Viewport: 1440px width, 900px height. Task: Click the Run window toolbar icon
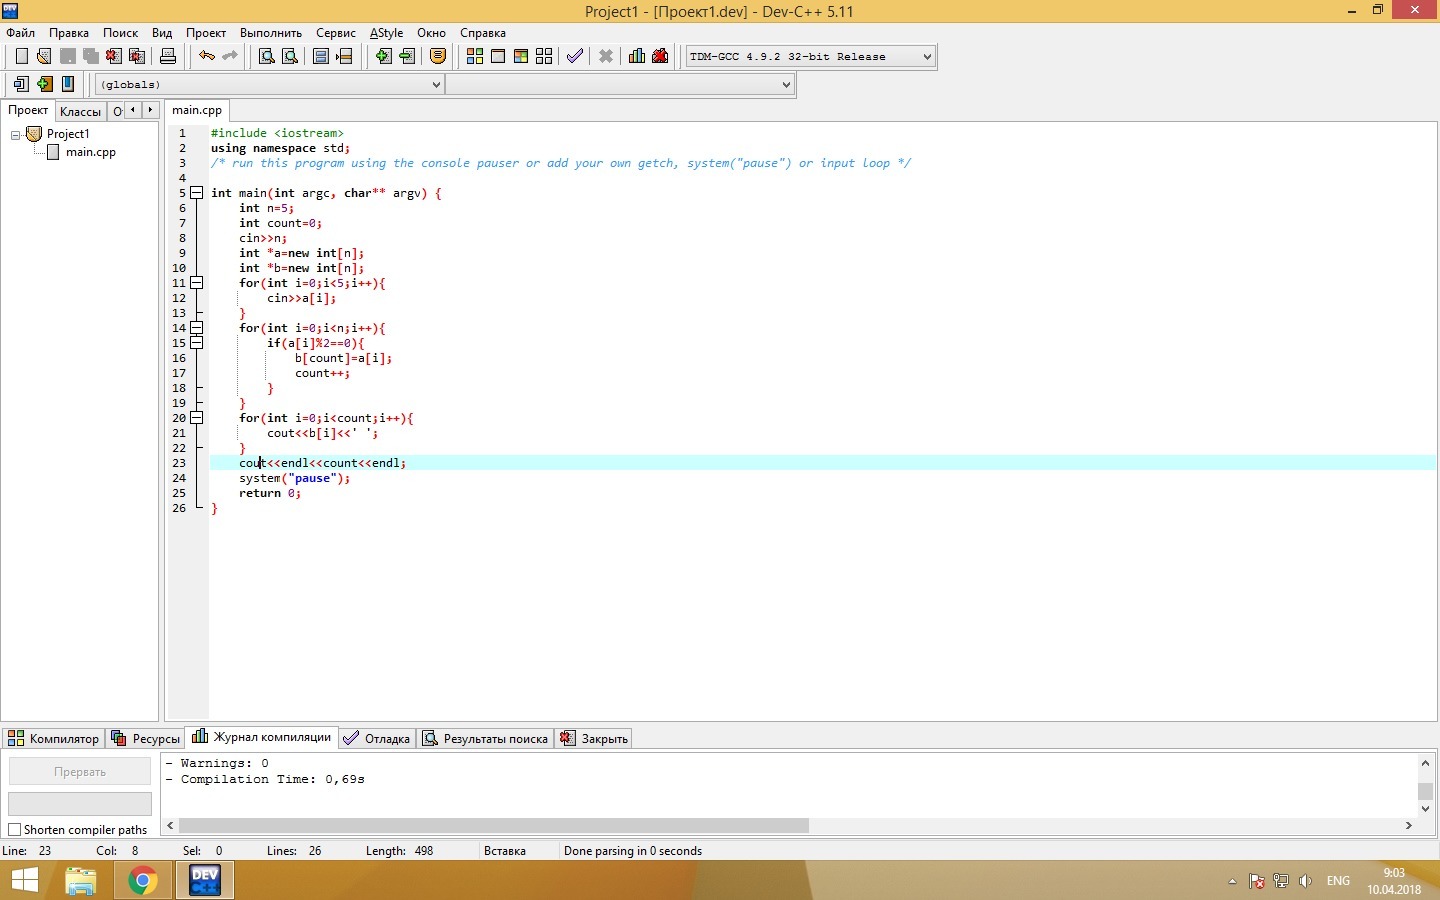tap(498, 57)
